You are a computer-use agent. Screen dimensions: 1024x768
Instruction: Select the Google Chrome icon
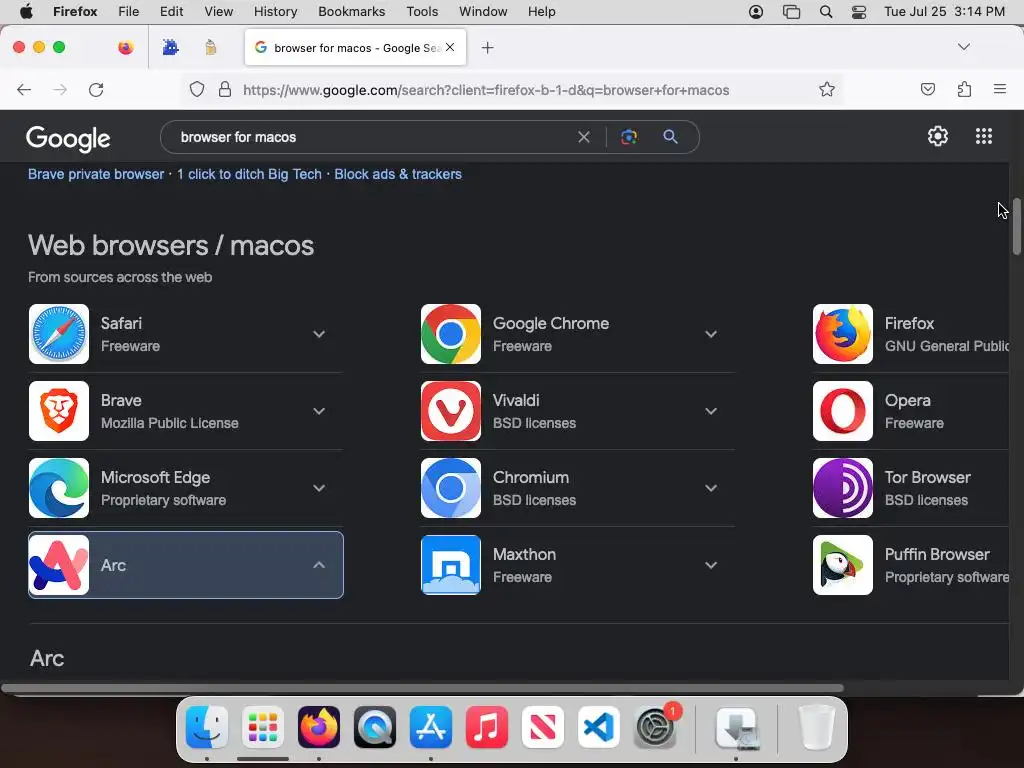(x=451, y=334)
